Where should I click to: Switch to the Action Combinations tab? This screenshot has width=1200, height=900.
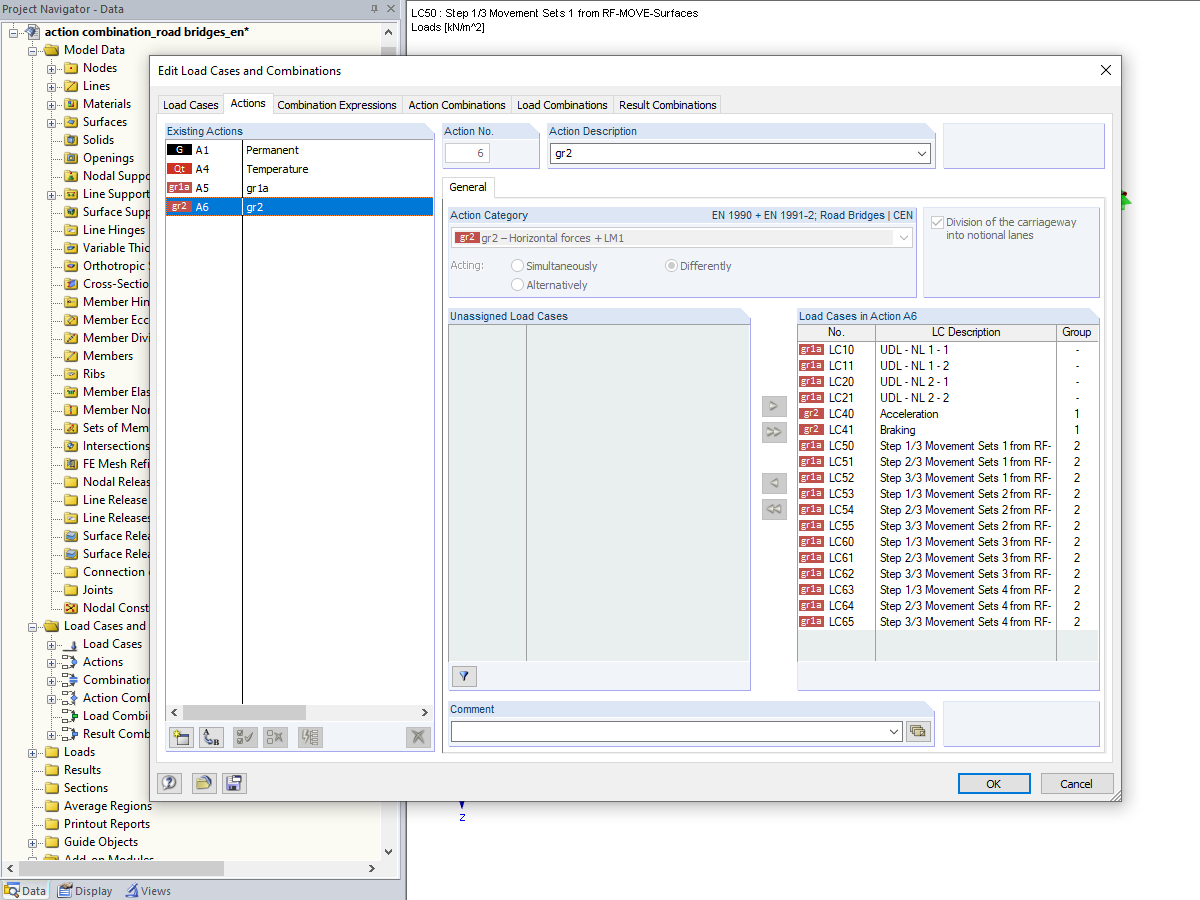457,105
